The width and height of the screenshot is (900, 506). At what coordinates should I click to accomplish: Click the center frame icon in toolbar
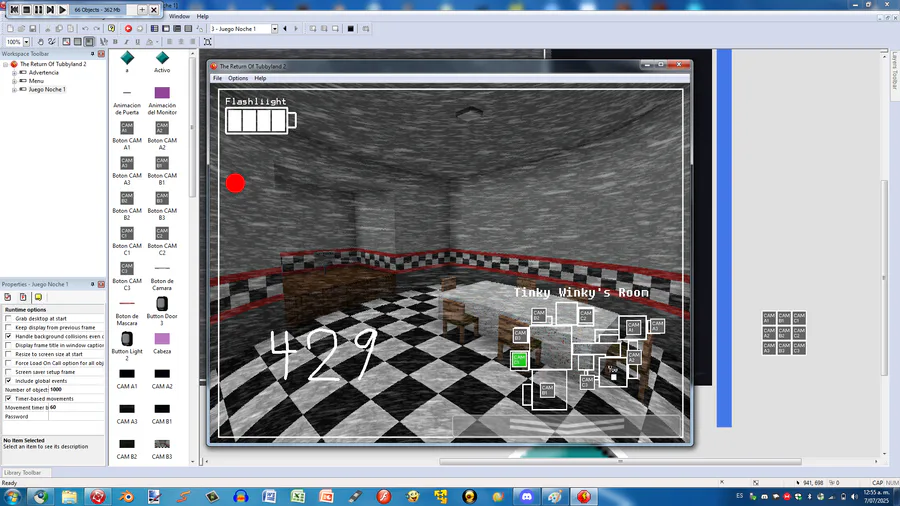[208, 42]
